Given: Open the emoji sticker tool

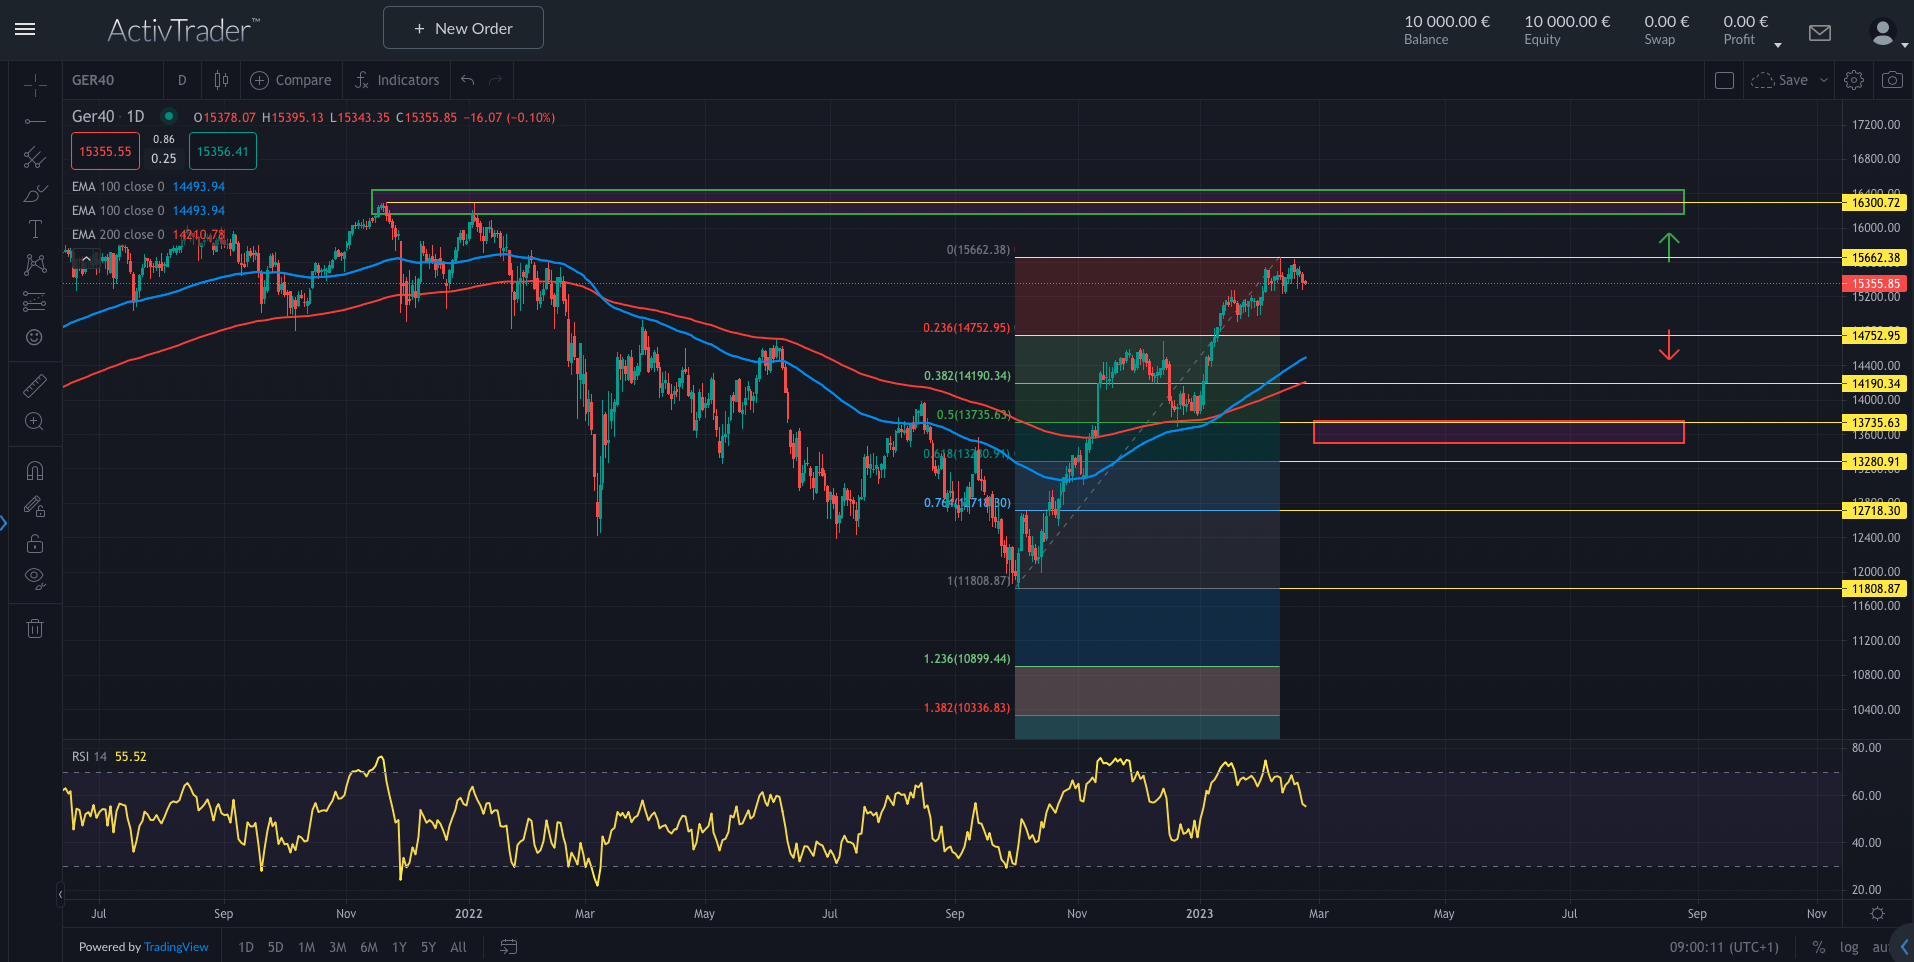Looking at the screenshot, I should [x=34, y=337].
